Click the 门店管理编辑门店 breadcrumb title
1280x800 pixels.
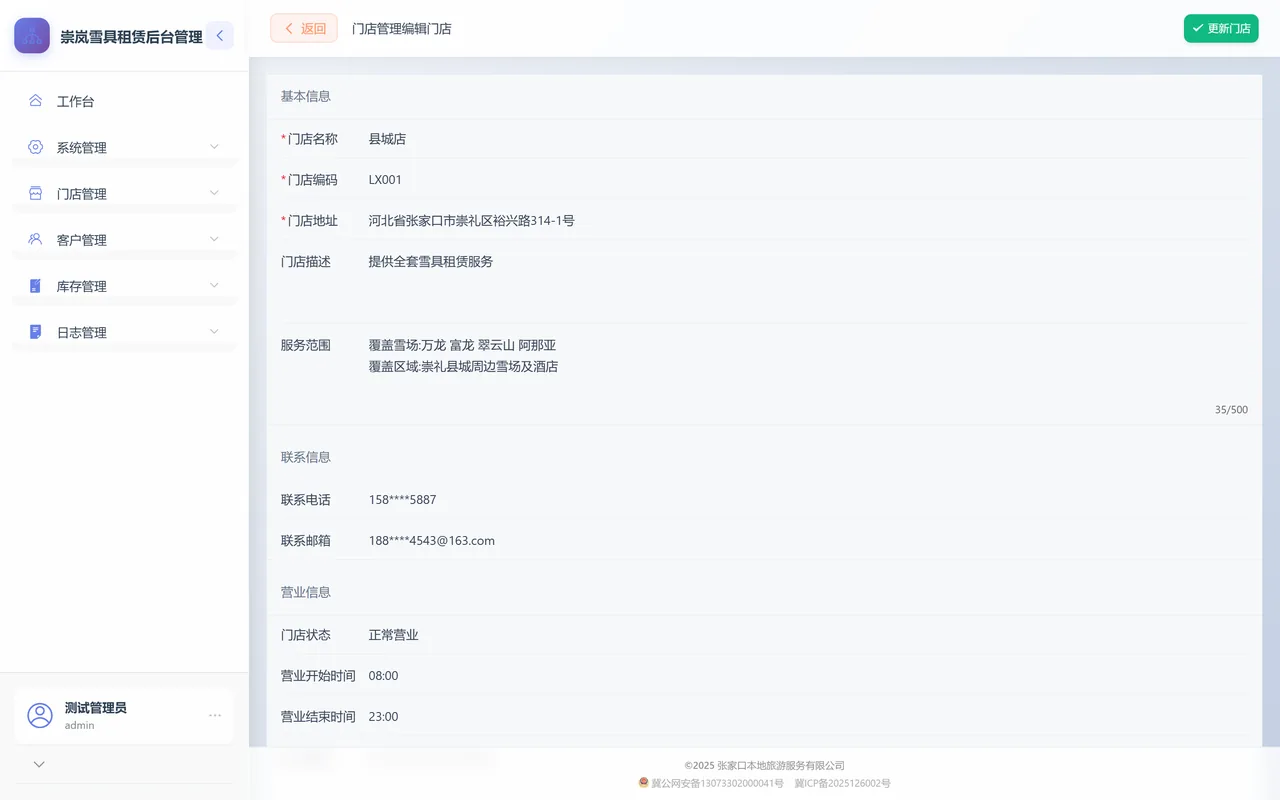(402, 29)
